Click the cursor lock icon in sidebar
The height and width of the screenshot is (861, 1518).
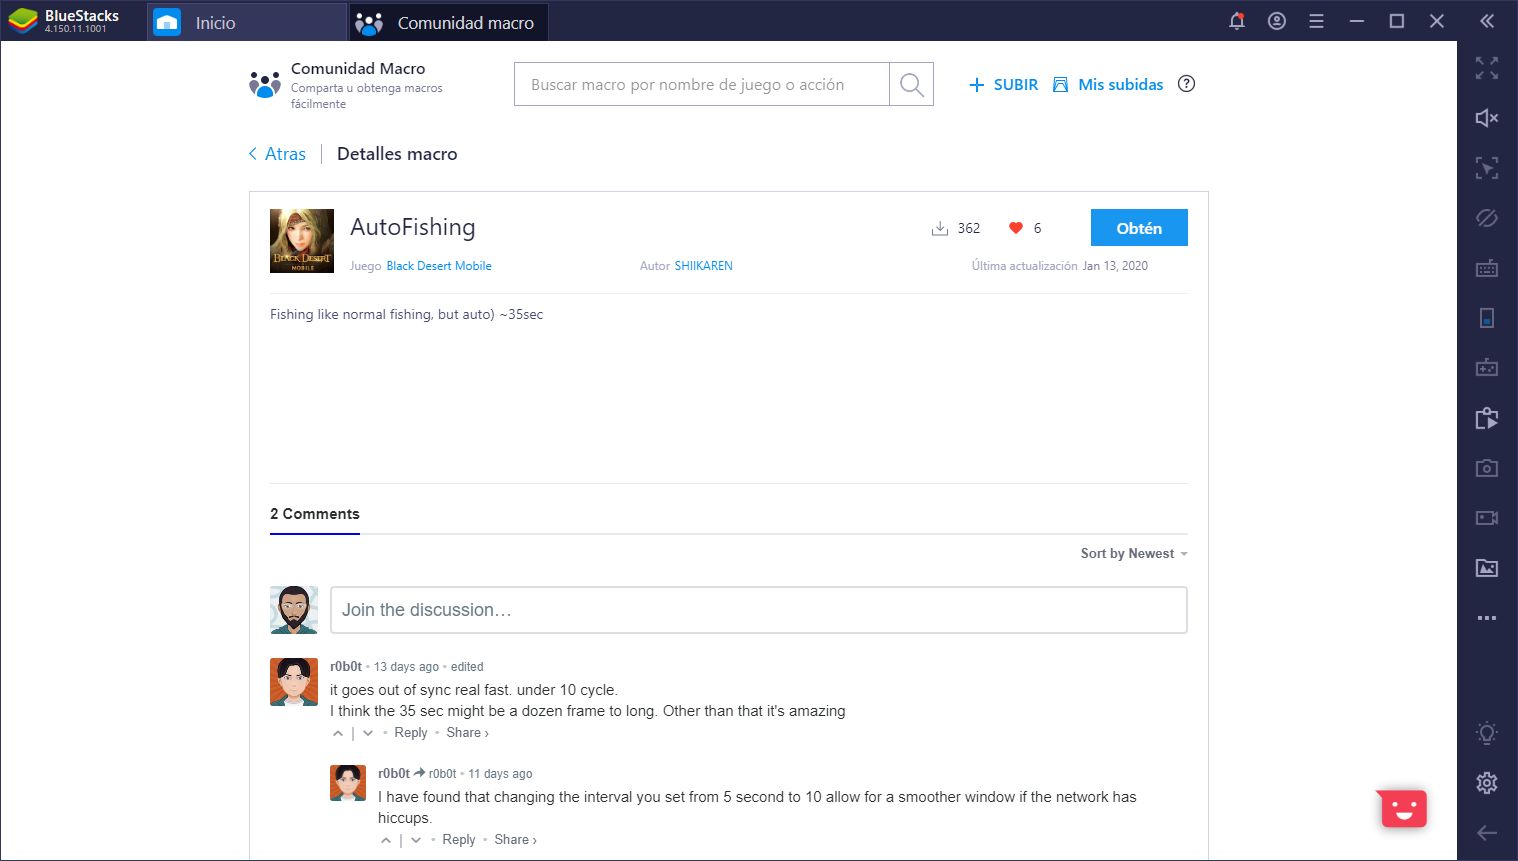1487,168
